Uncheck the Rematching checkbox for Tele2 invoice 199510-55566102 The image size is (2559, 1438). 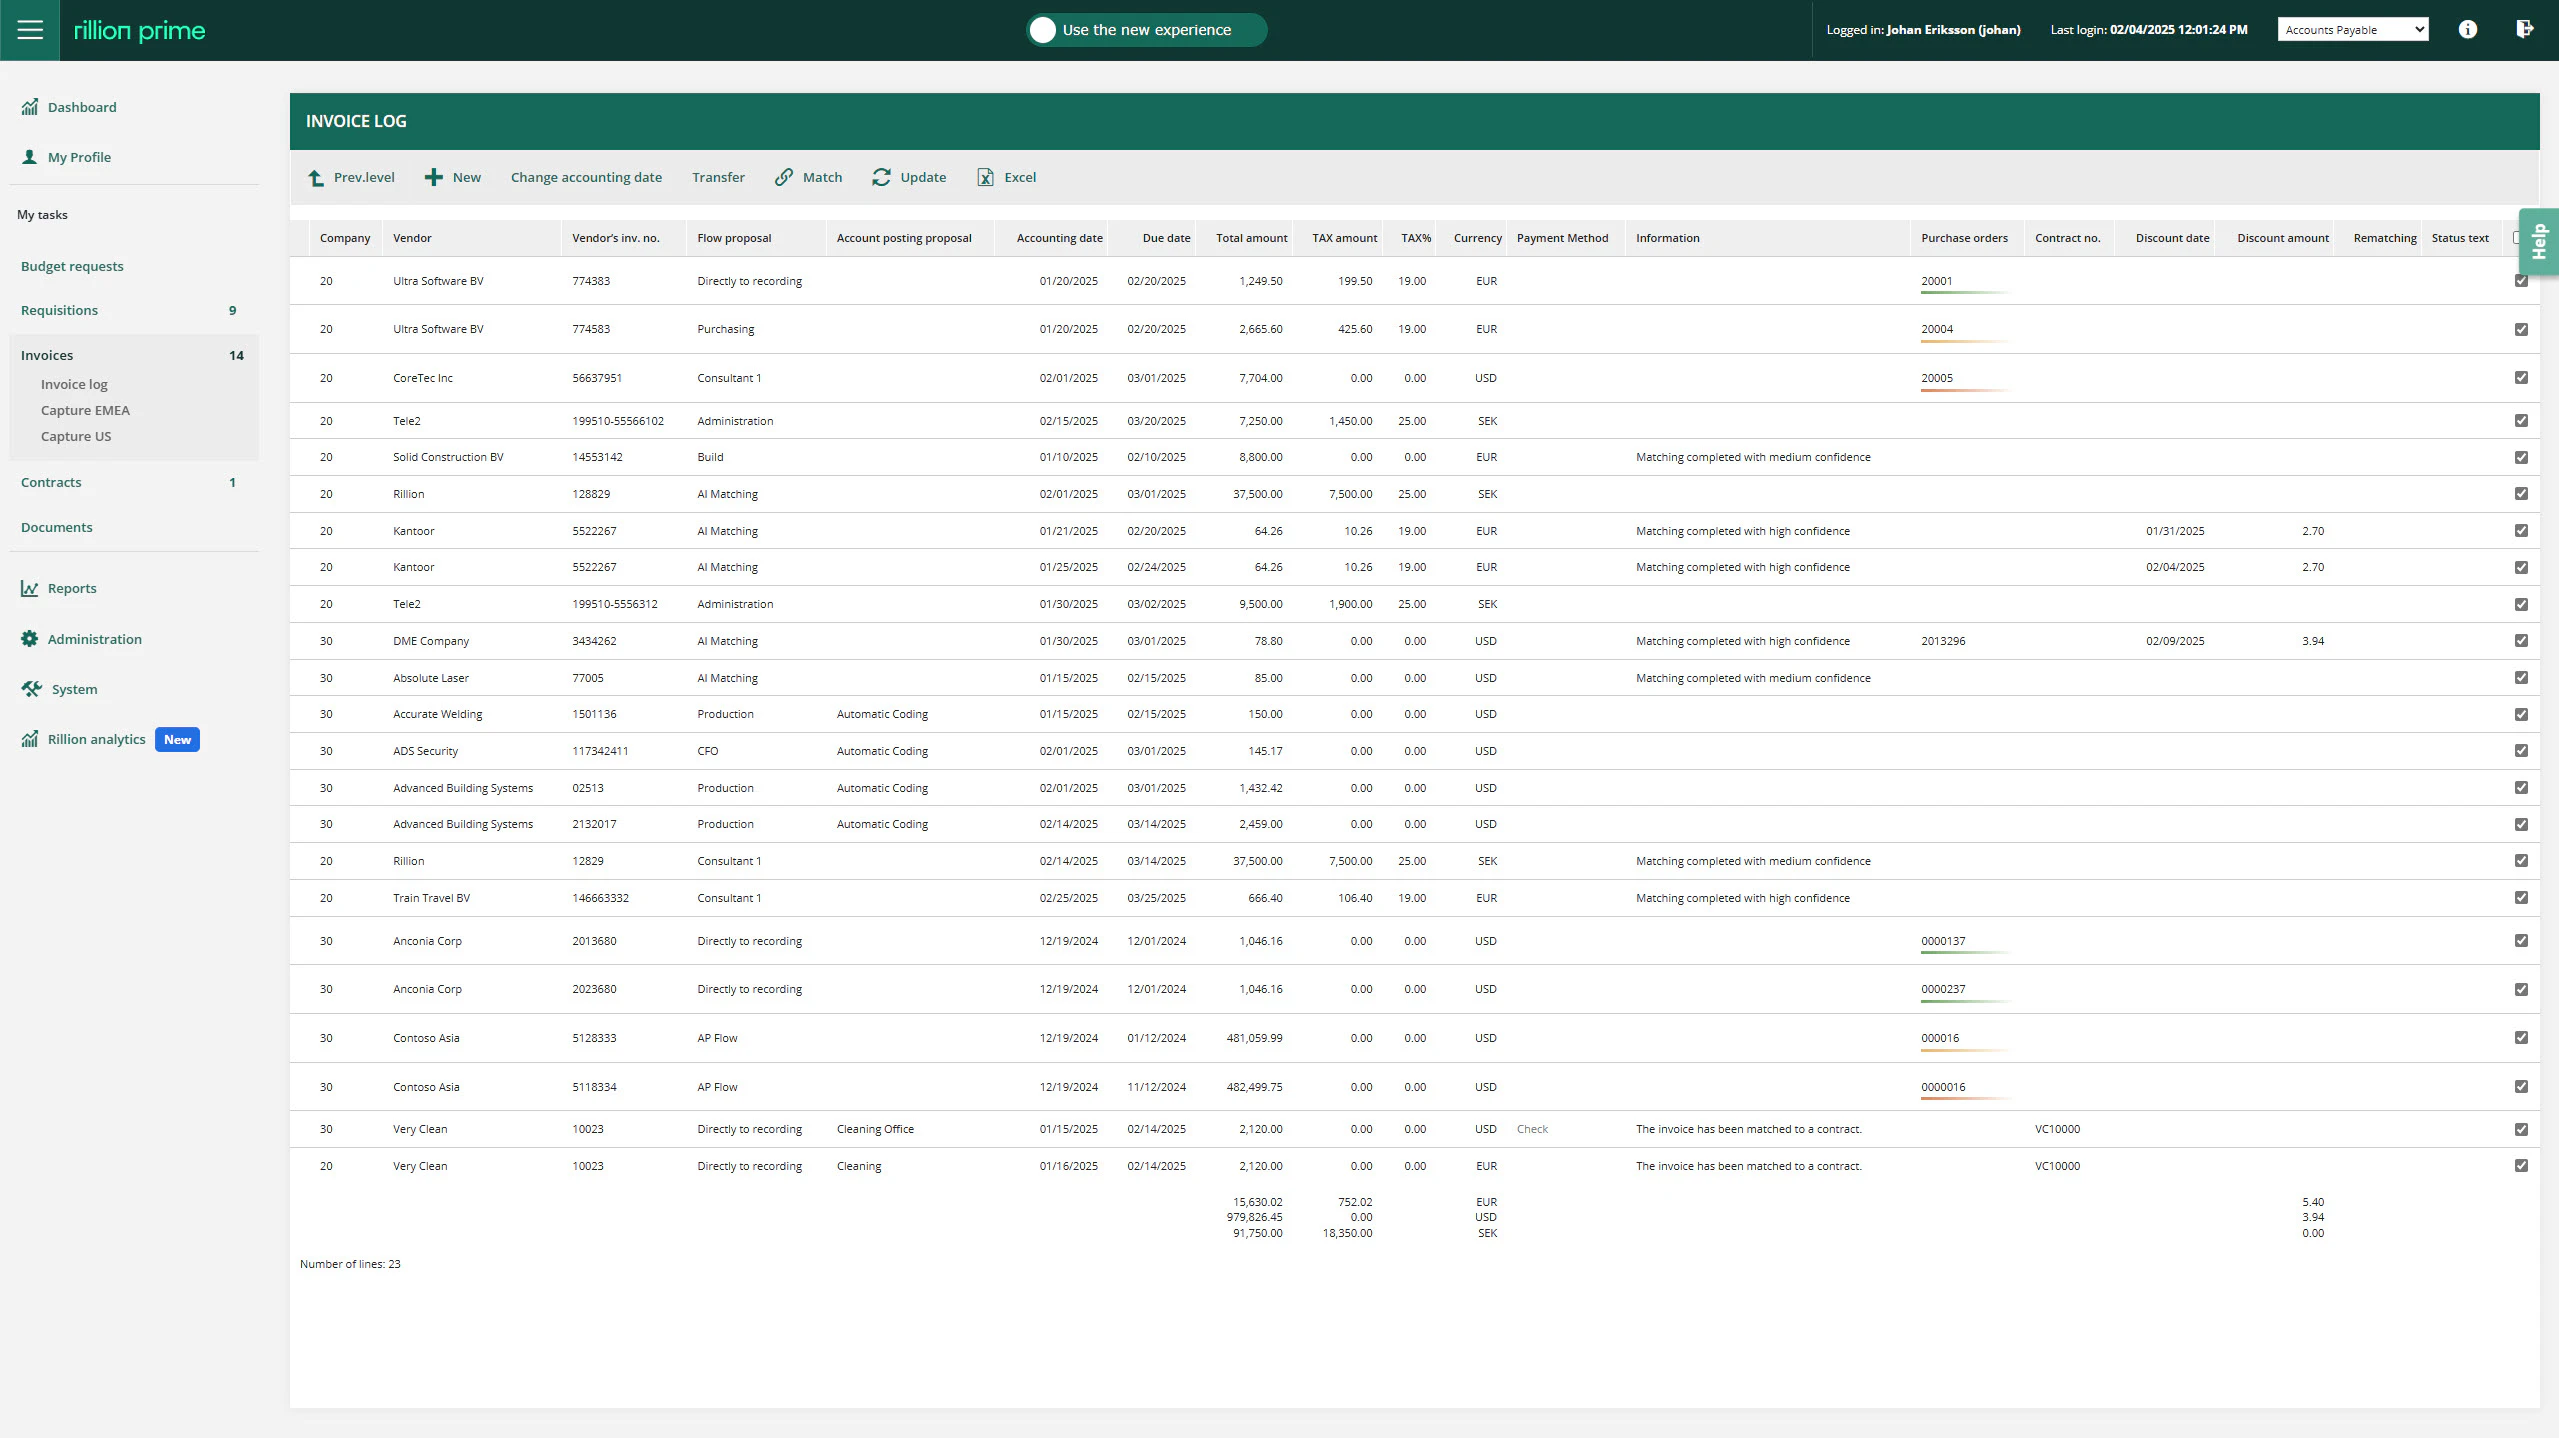coord(2521,420)
